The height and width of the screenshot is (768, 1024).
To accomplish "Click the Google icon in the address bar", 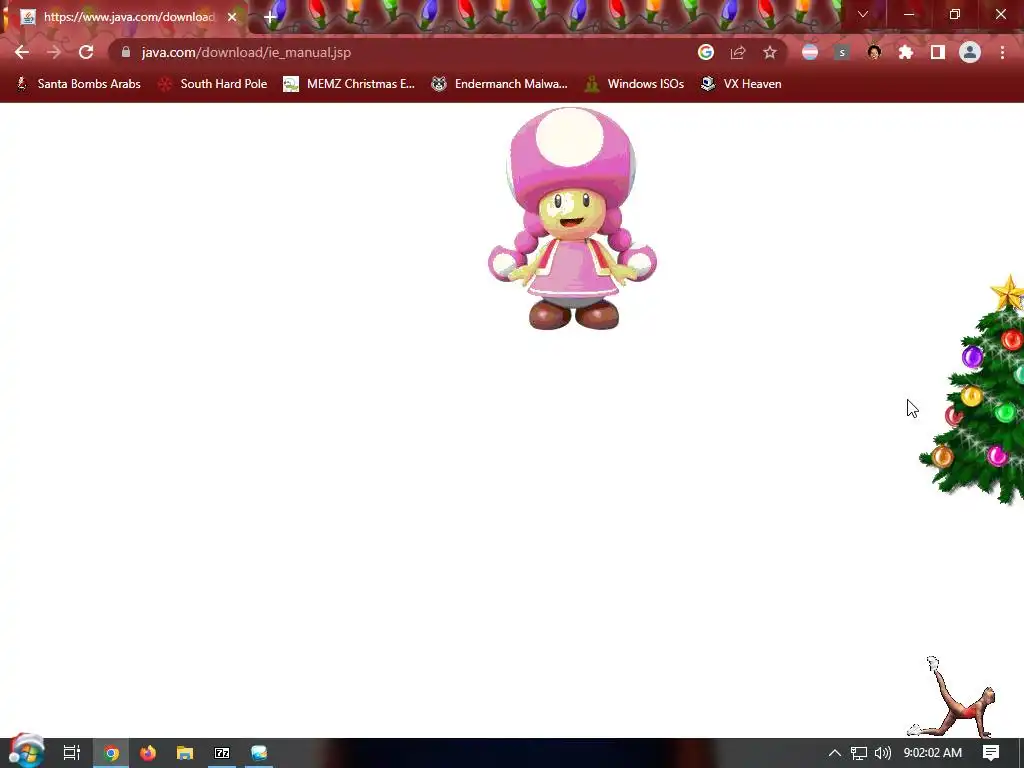I will pos(706,52).
